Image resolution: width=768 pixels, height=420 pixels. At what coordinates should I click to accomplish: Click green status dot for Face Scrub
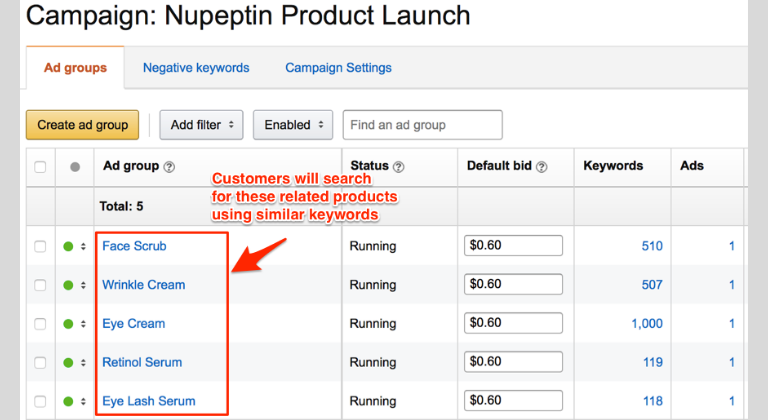[x=68, y=246]
